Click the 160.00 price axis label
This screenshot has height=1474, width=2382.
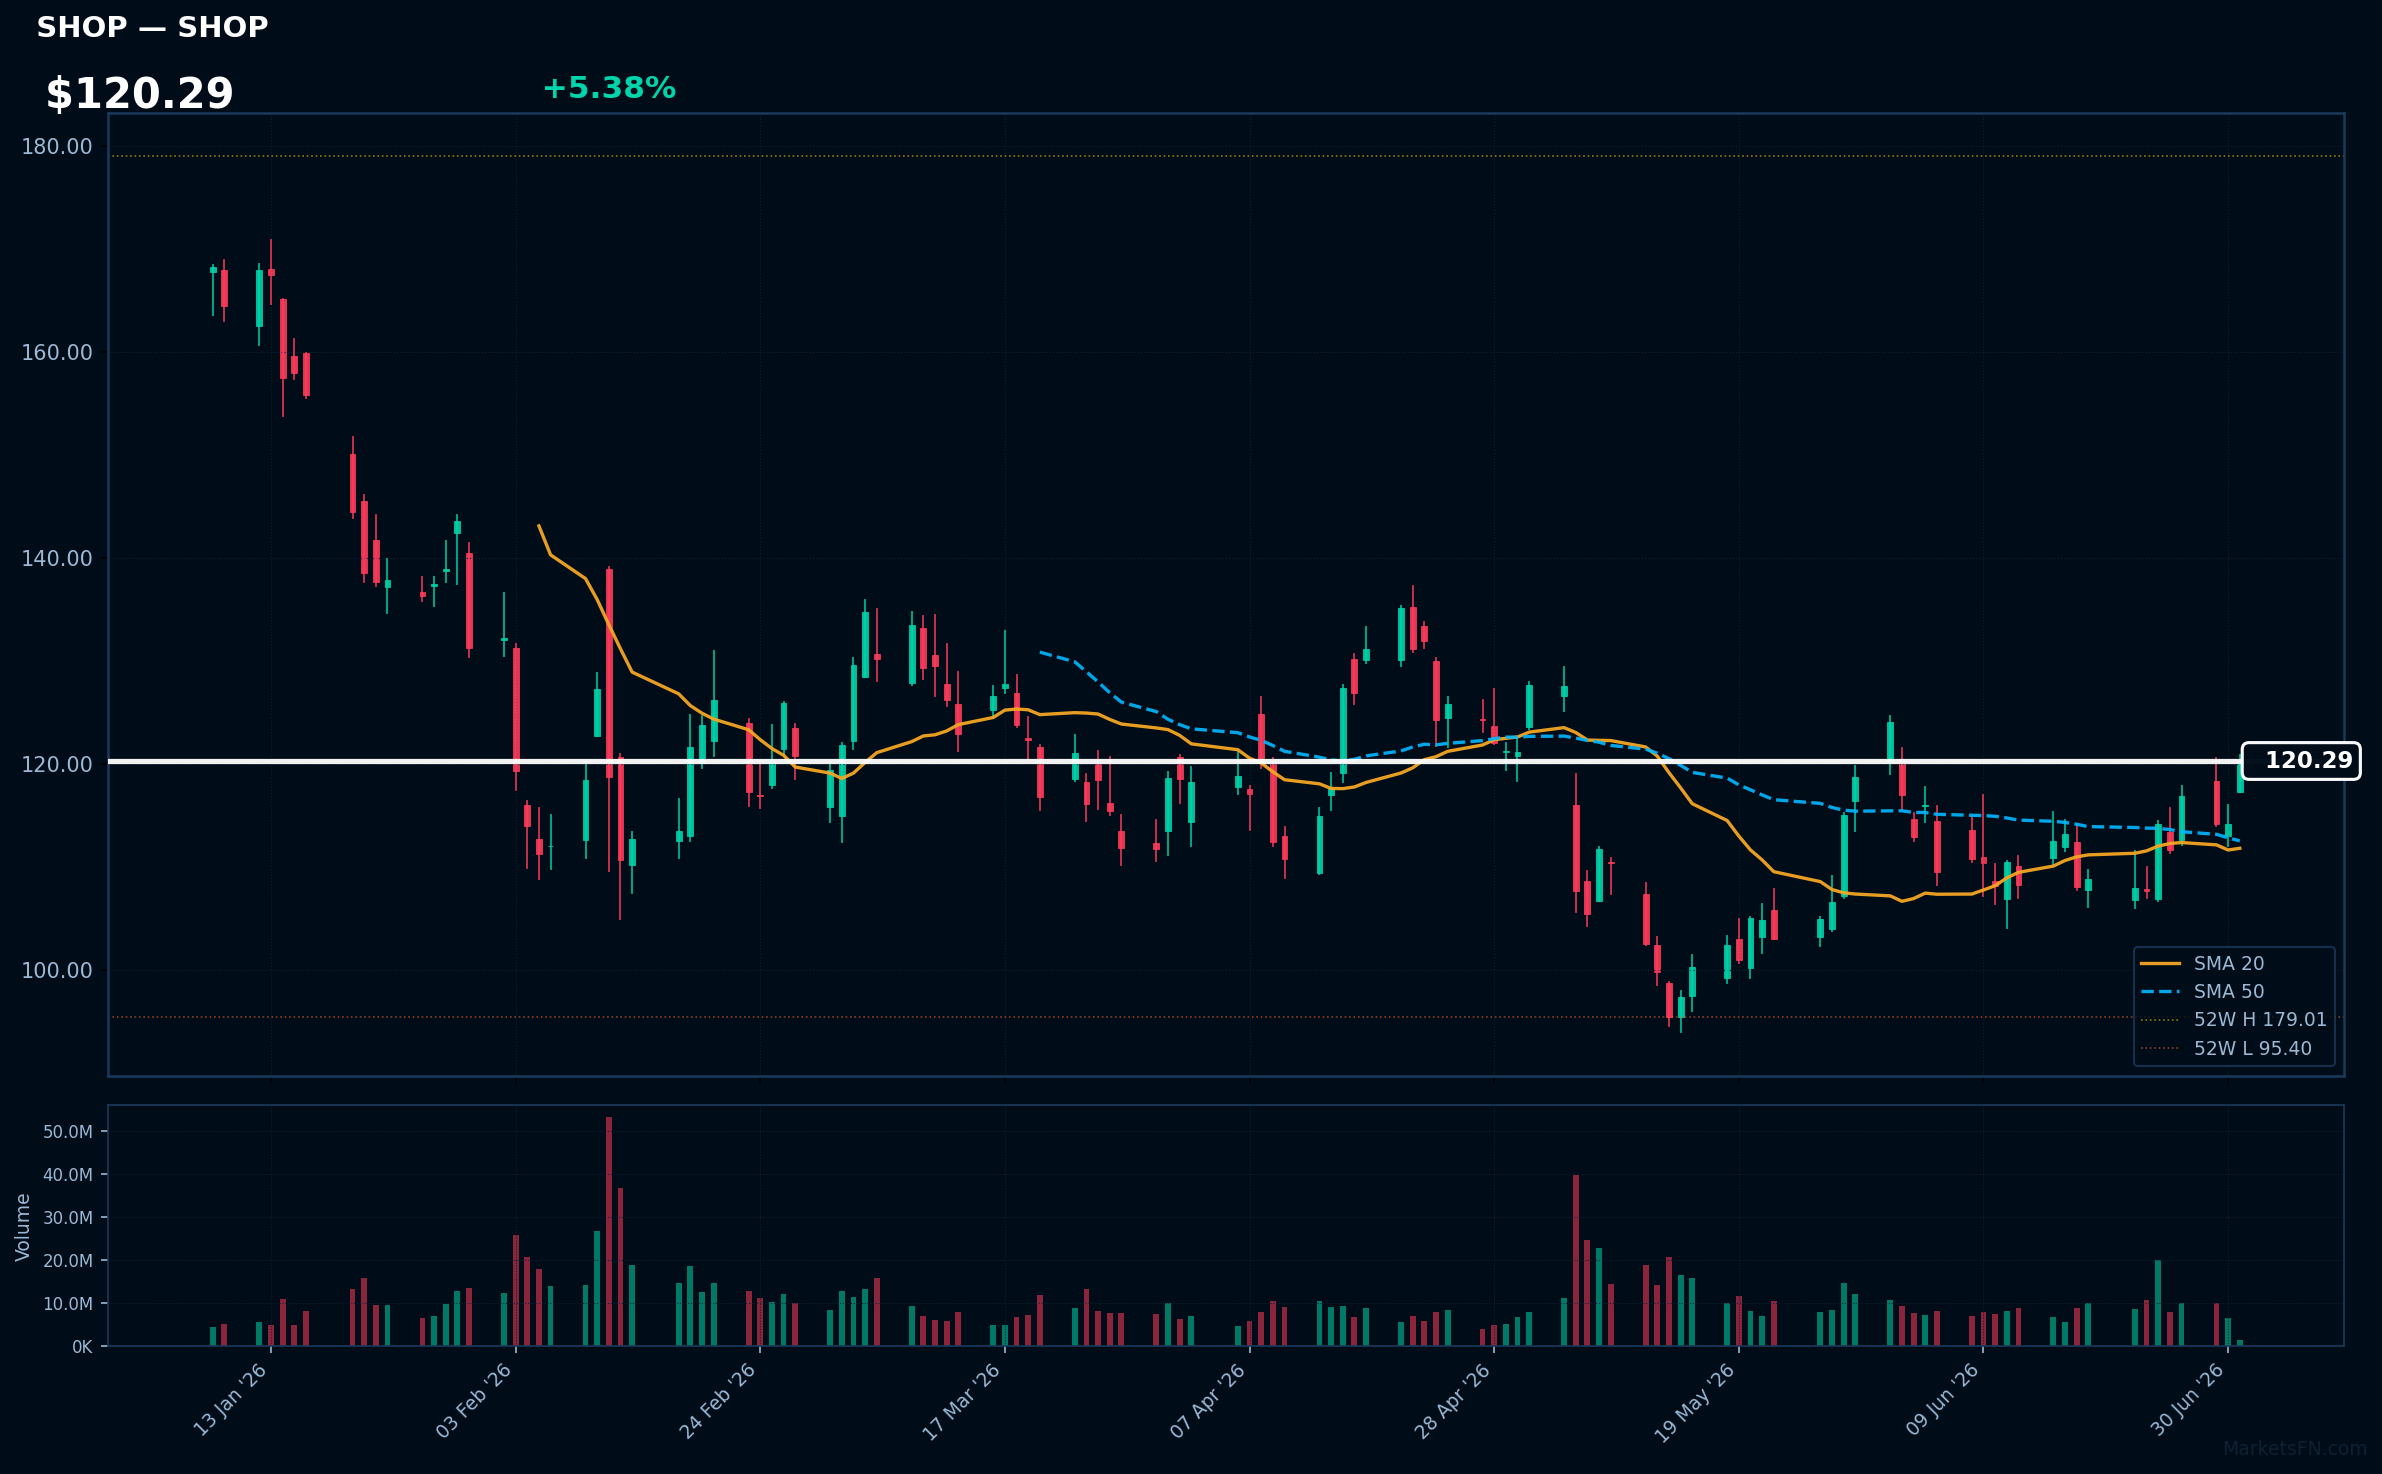[57, 353]
